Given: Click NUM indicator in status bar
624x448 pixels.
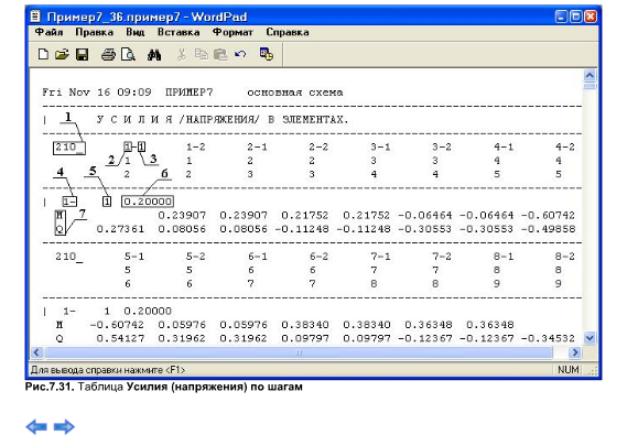Looking at the screenshot, I should [568, 370].
